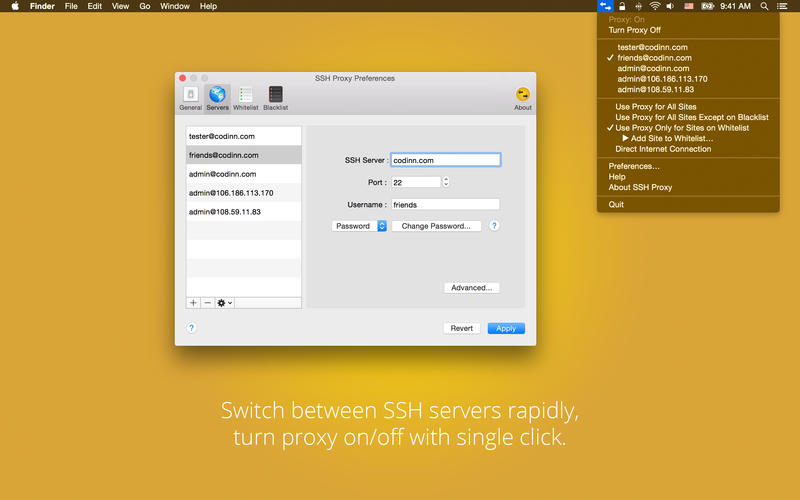Open the General preferences tab icon
The image size is (800, 500).
click(190, 97)
